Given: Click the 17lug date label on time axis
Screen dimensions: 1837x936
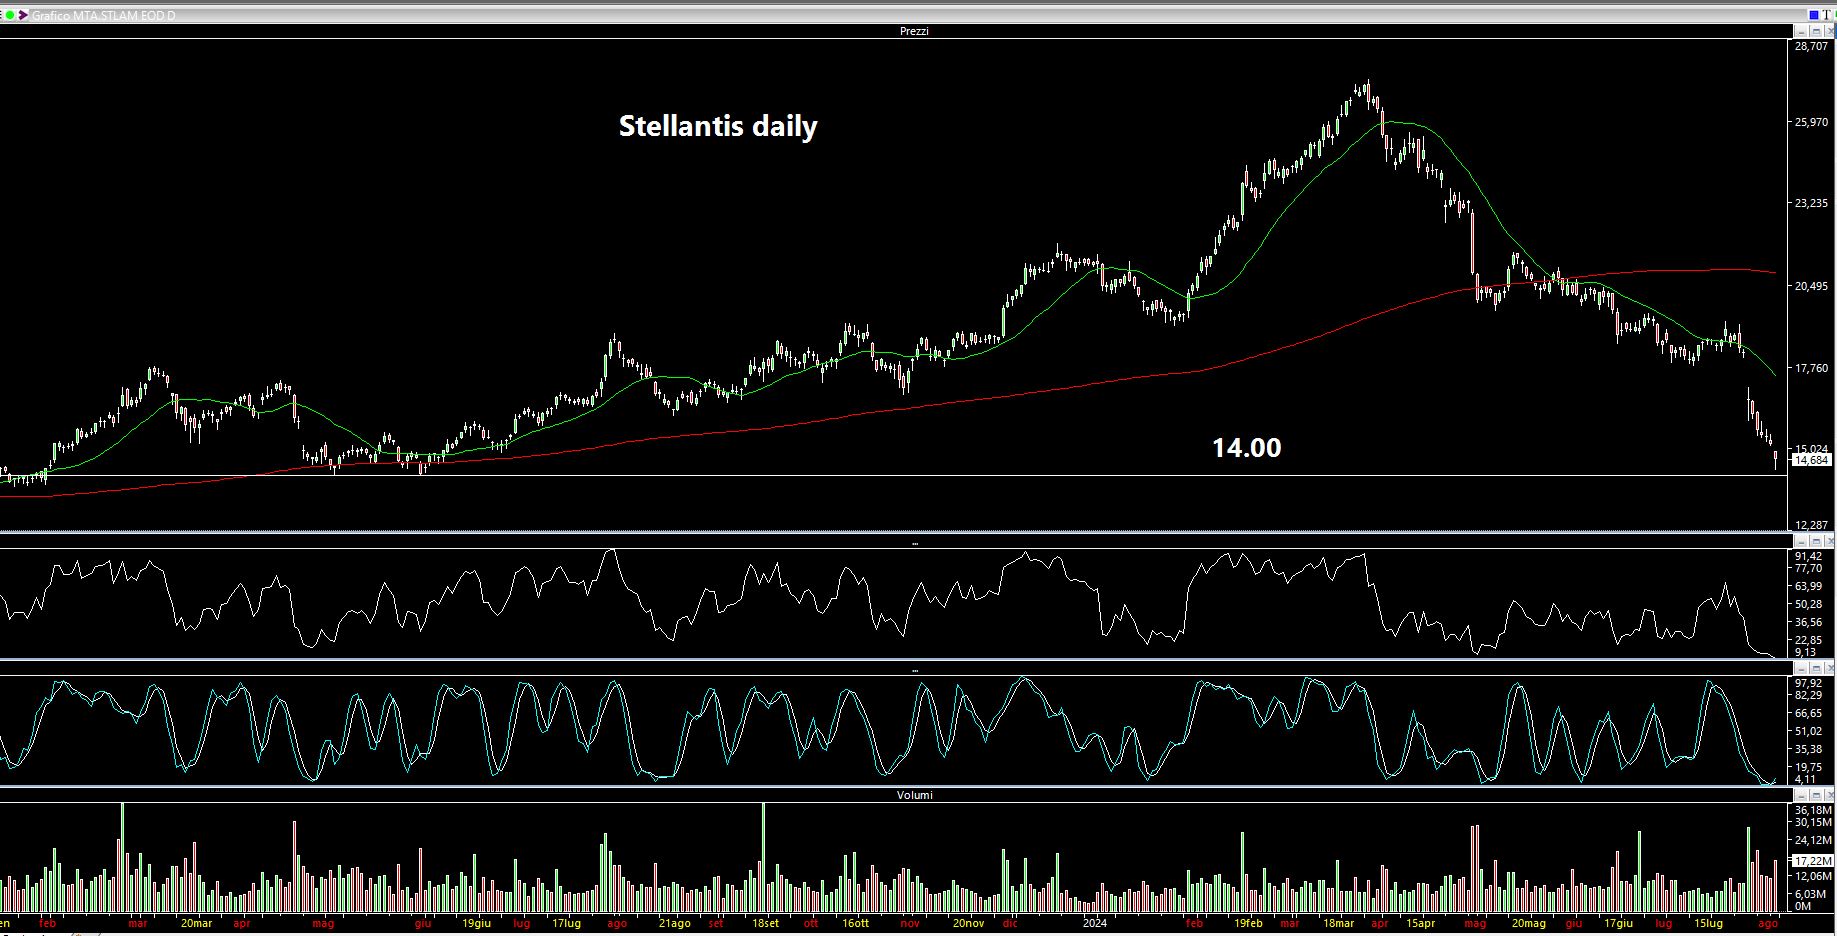Looking at the screenshot, I should 566,923.
